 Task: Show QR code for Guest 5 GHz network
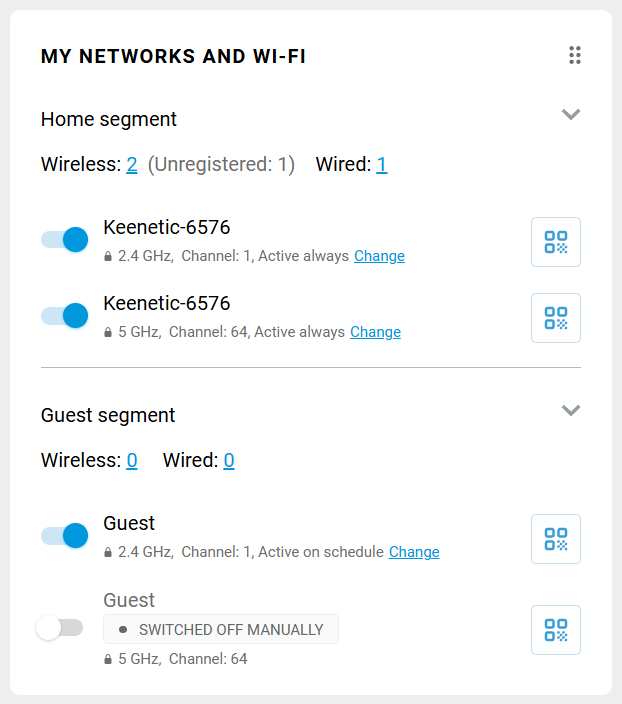(x=555, y=630)
